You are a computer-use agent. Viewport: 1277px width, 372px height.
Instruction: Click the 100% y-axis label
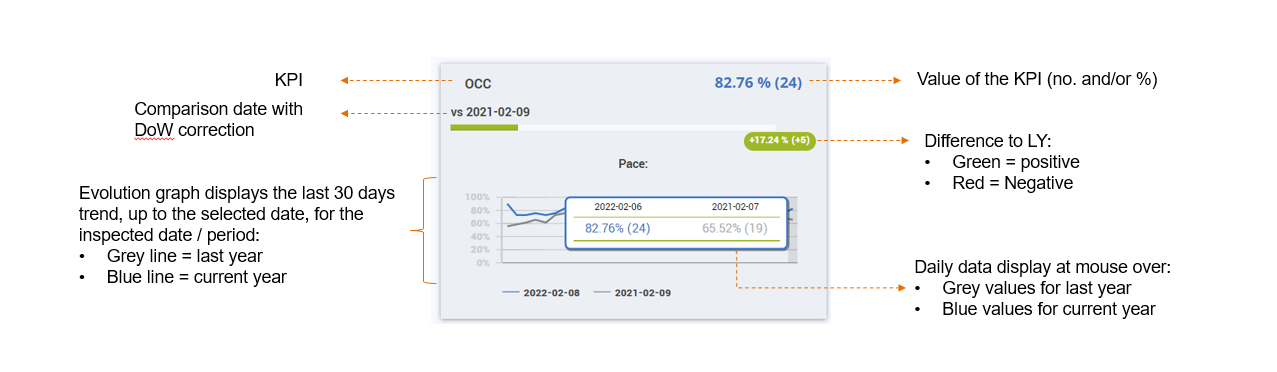(477, 197)
